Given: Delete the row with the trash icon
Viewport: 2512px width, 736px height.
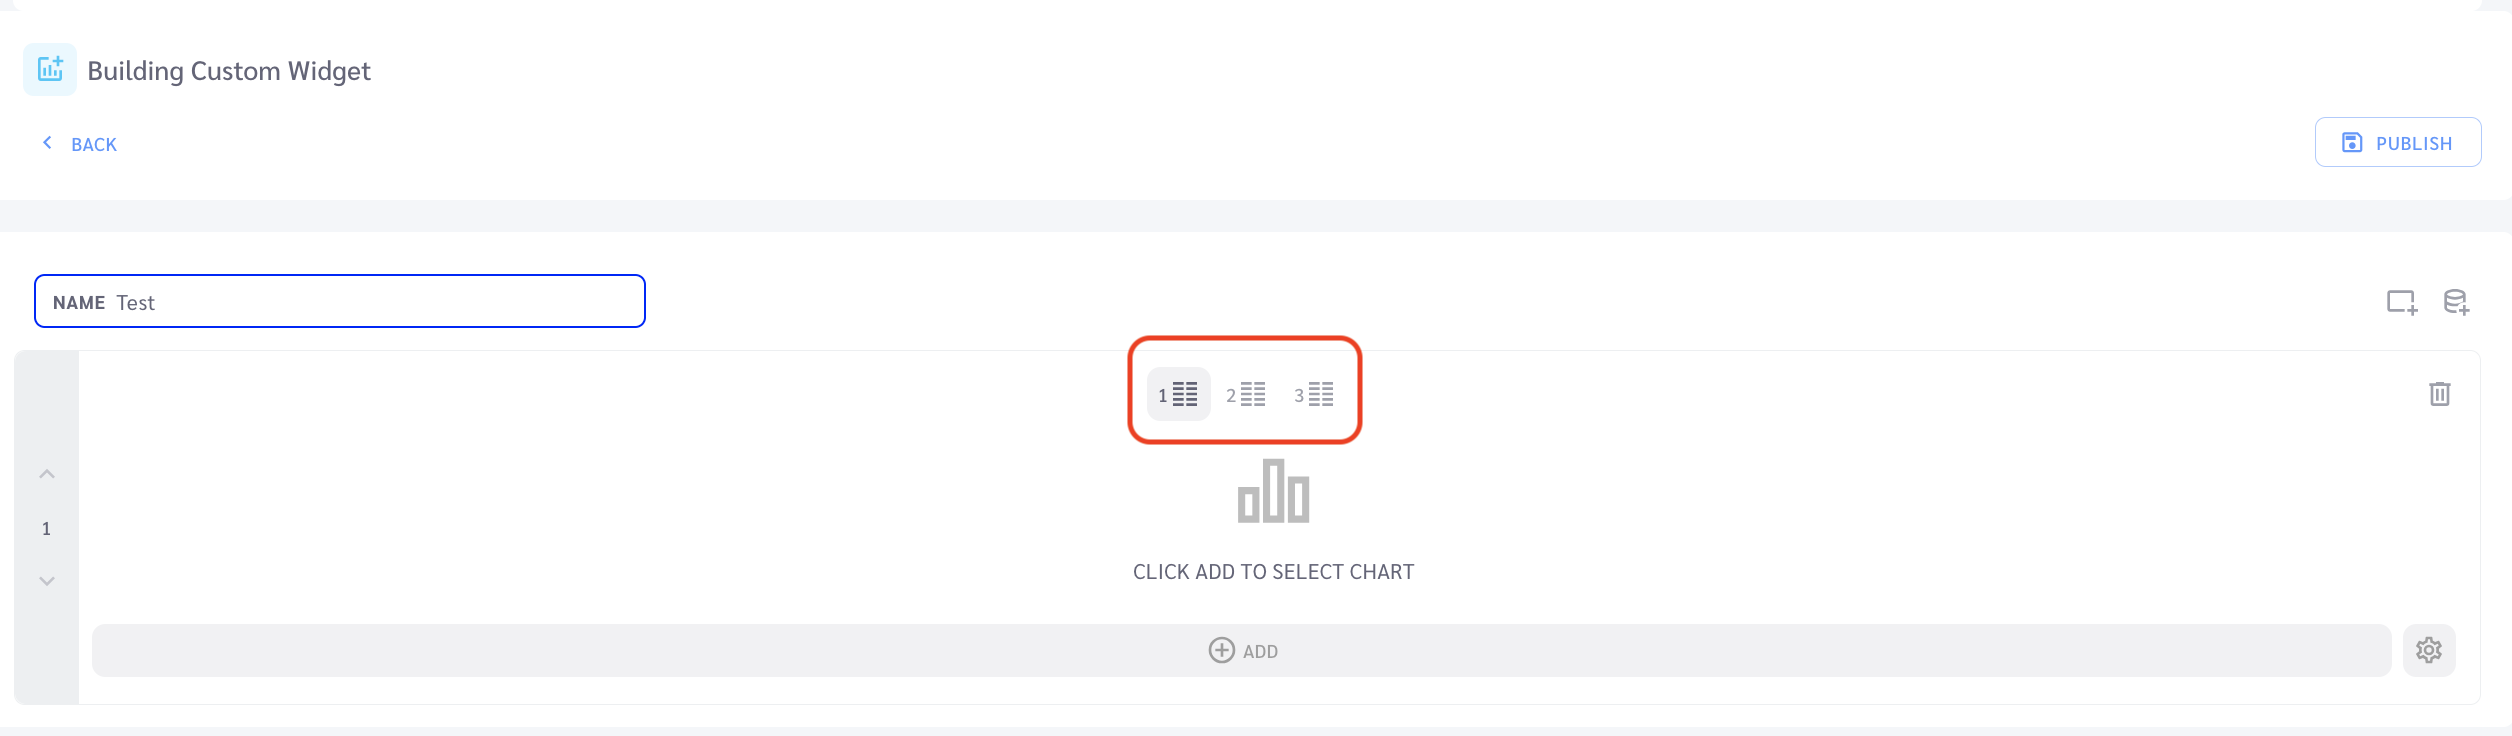Looking at the screenshot, I should (x=2440, y=394).
